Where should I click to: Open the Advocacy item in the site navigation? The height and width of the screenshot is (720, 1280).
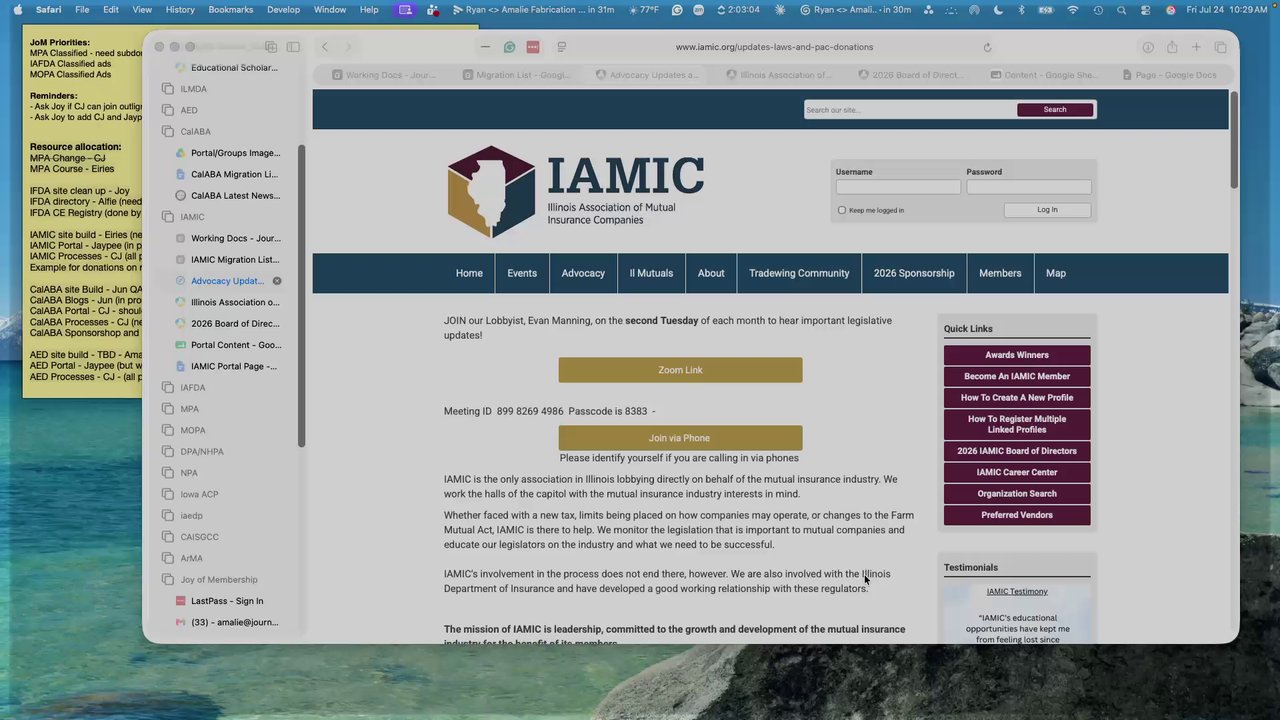tap(583, 273)
